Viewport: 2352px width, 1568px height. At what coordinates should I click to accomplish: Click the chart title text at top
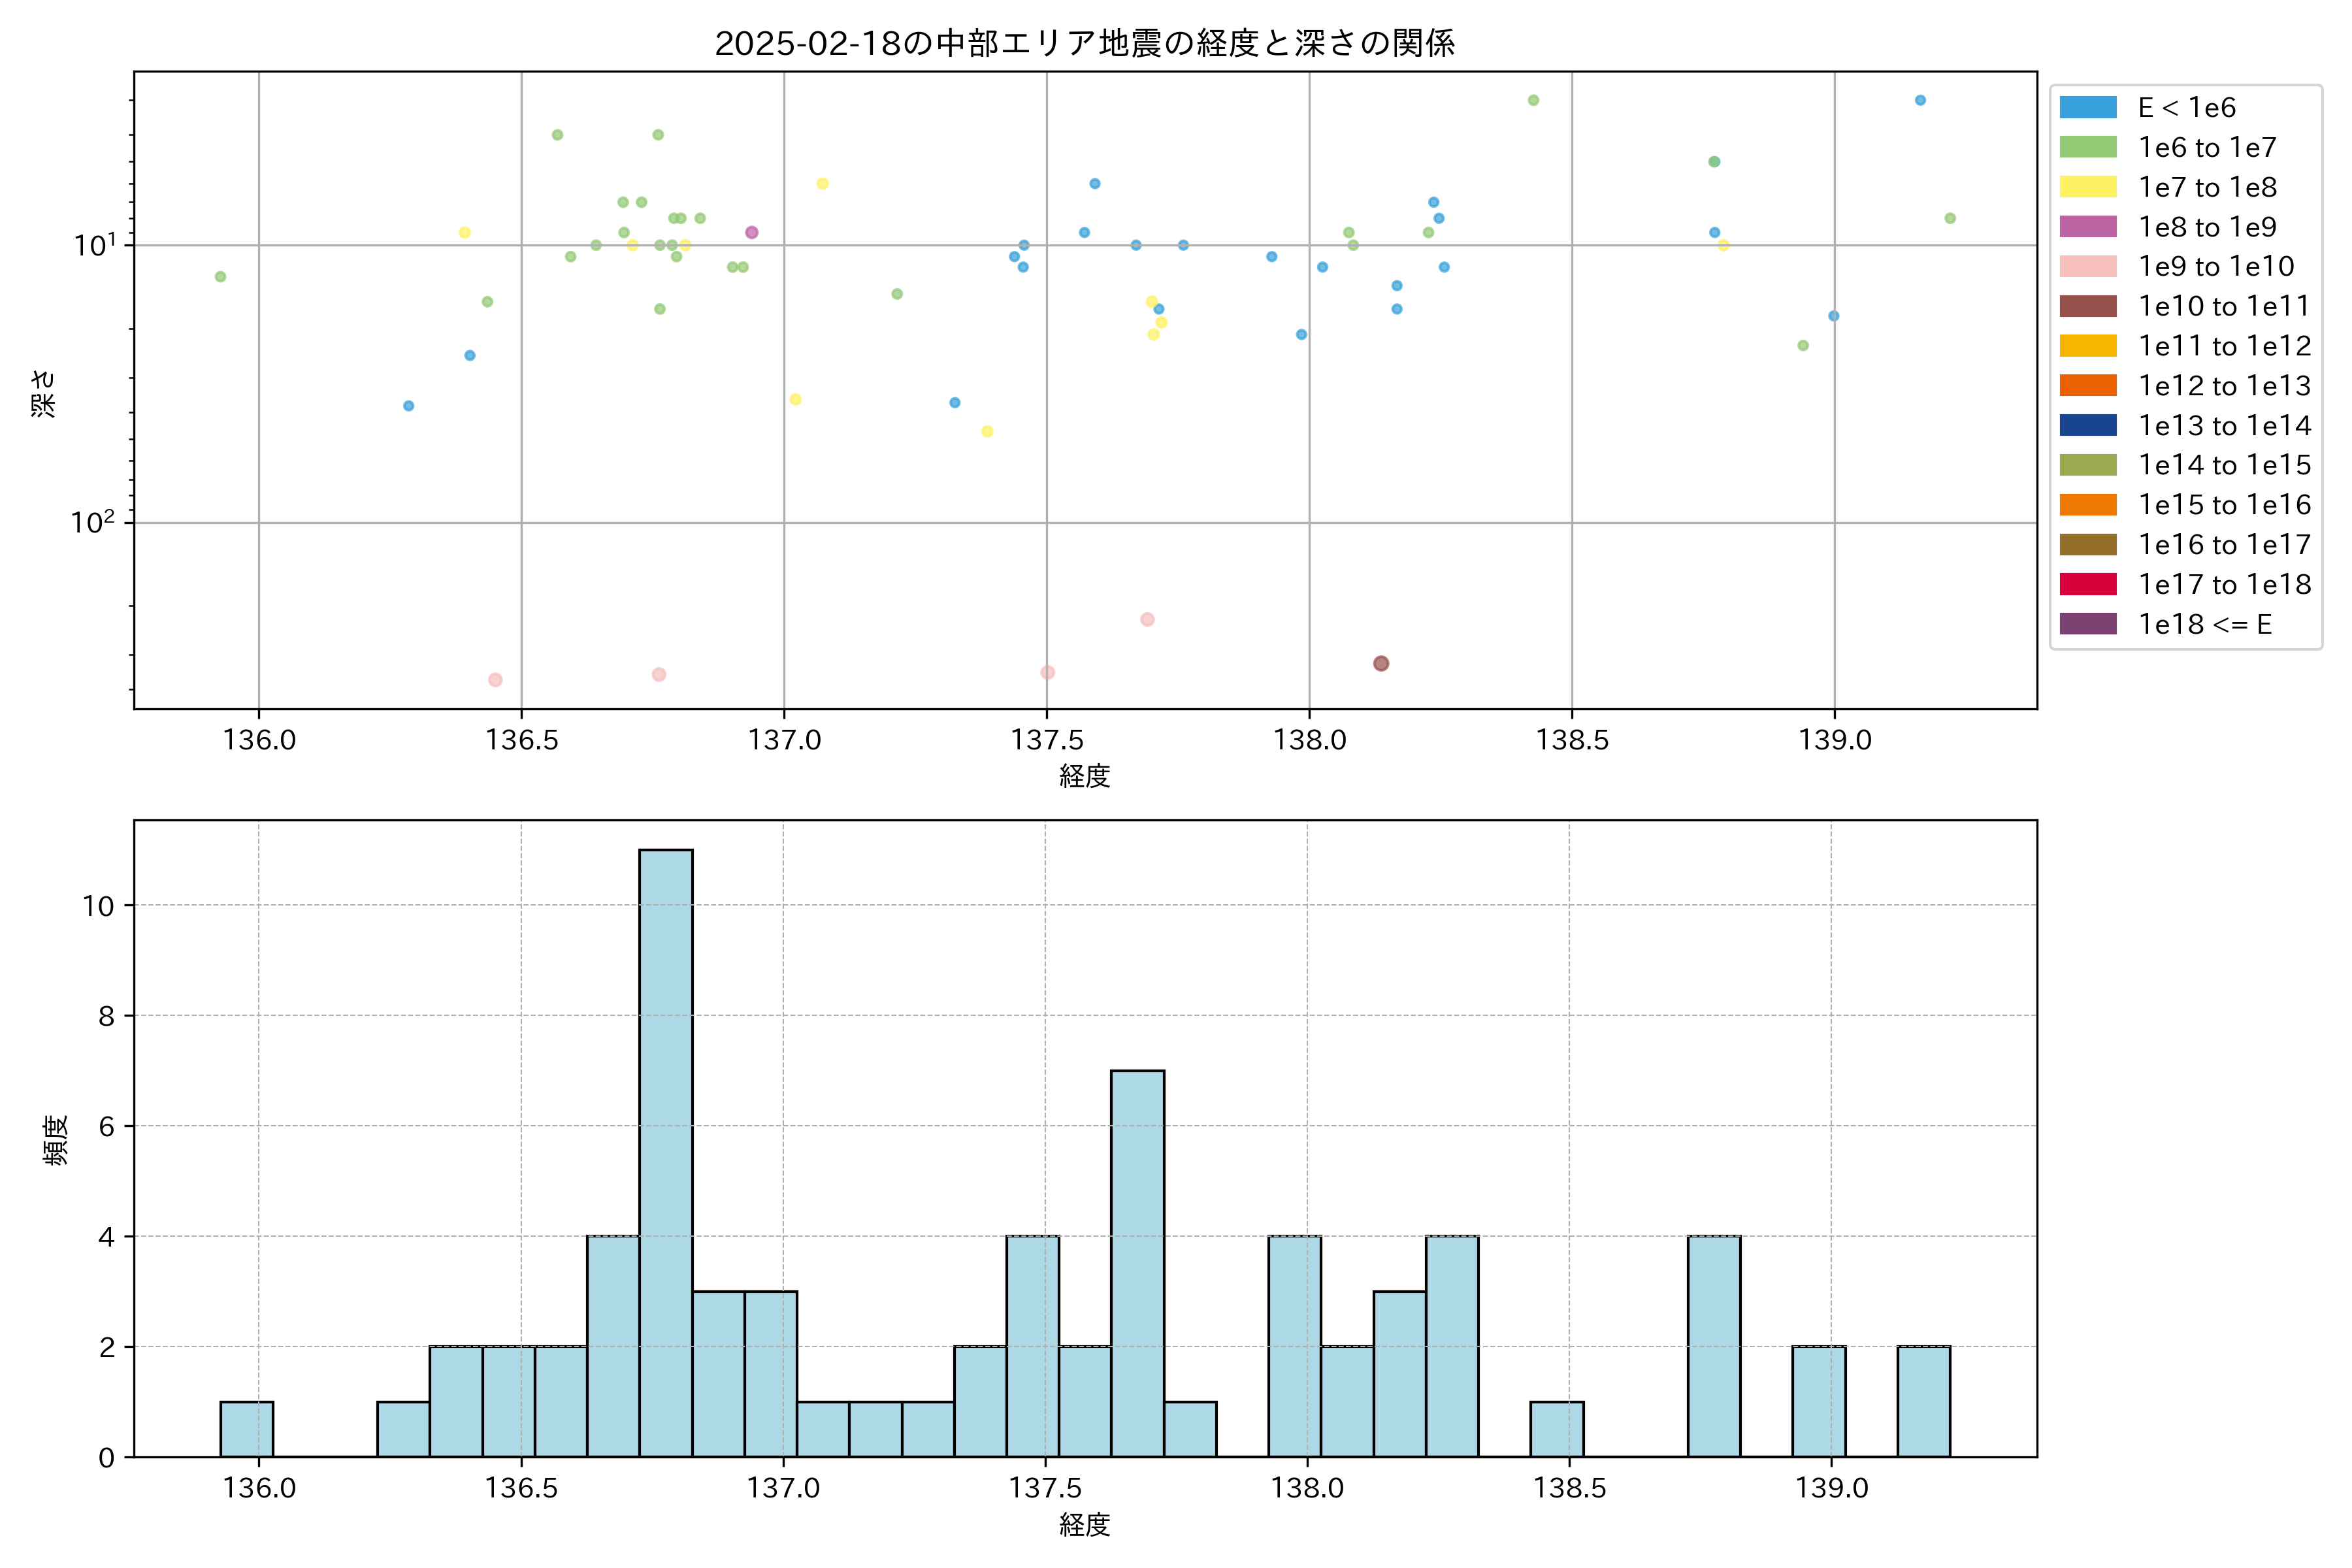tap(1084, 43)
